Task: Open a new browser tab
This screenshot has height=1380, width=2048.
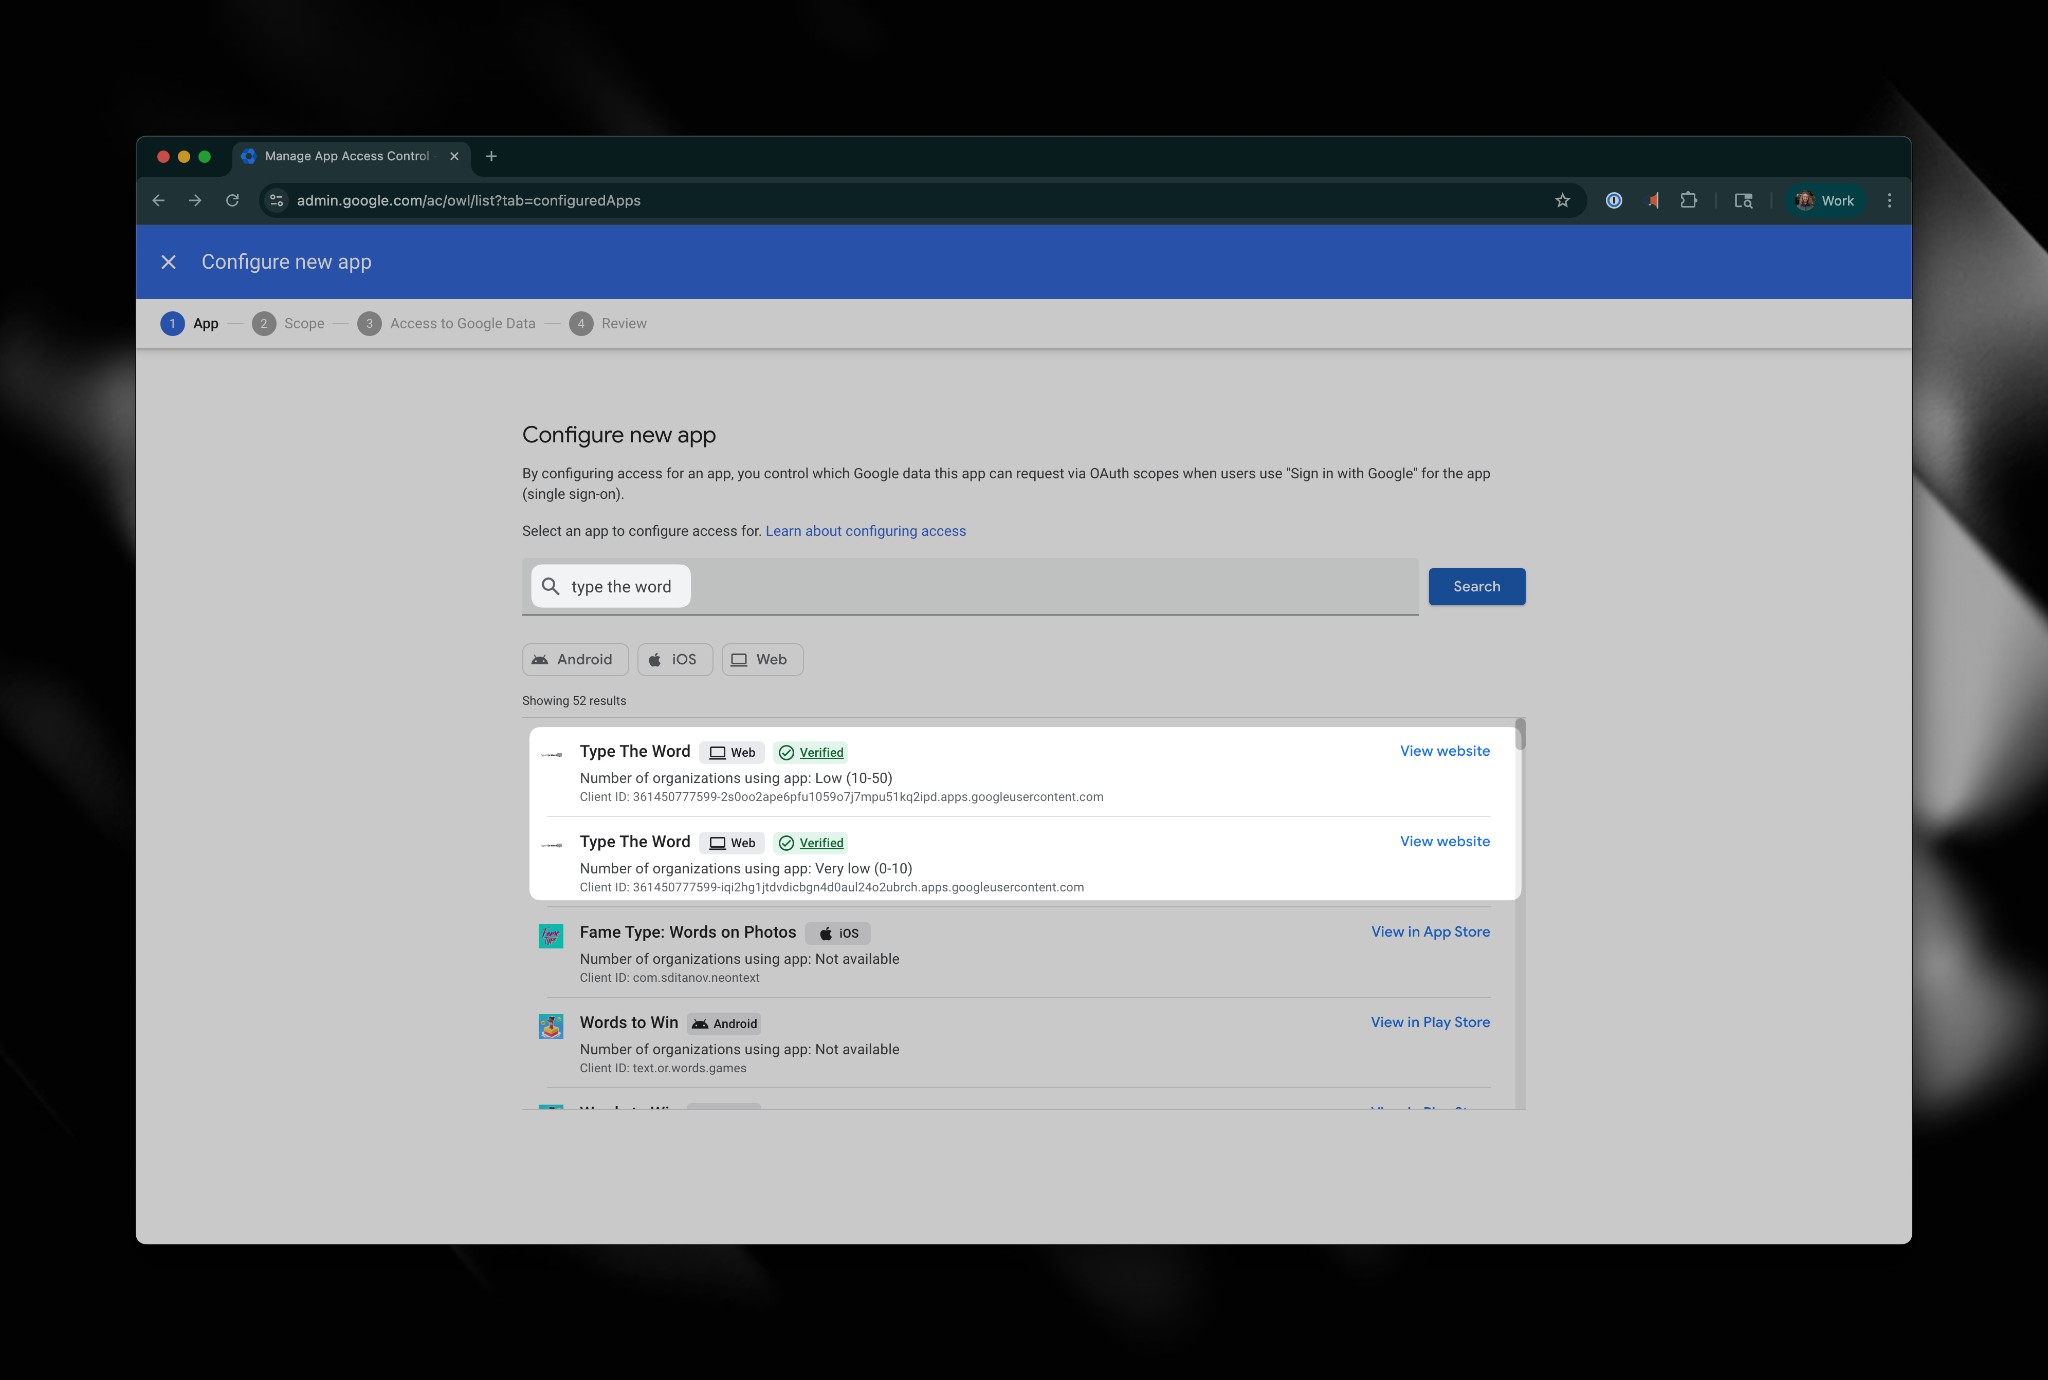Action: [x=491, y=156]
